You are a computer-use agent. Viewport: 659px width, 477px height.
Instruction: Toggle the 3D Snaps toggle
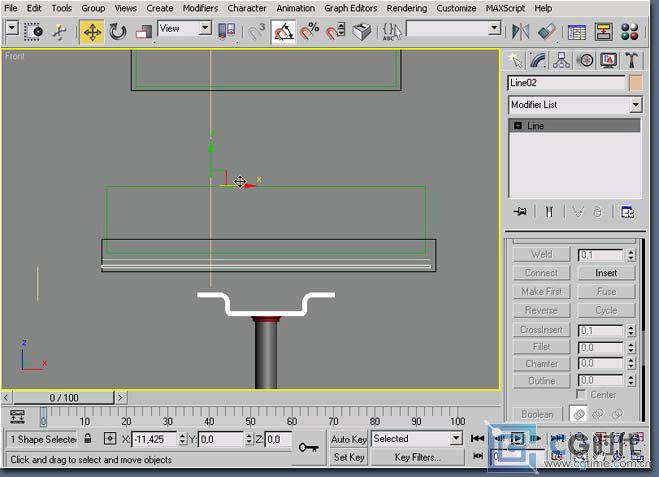tap(256, 32)
